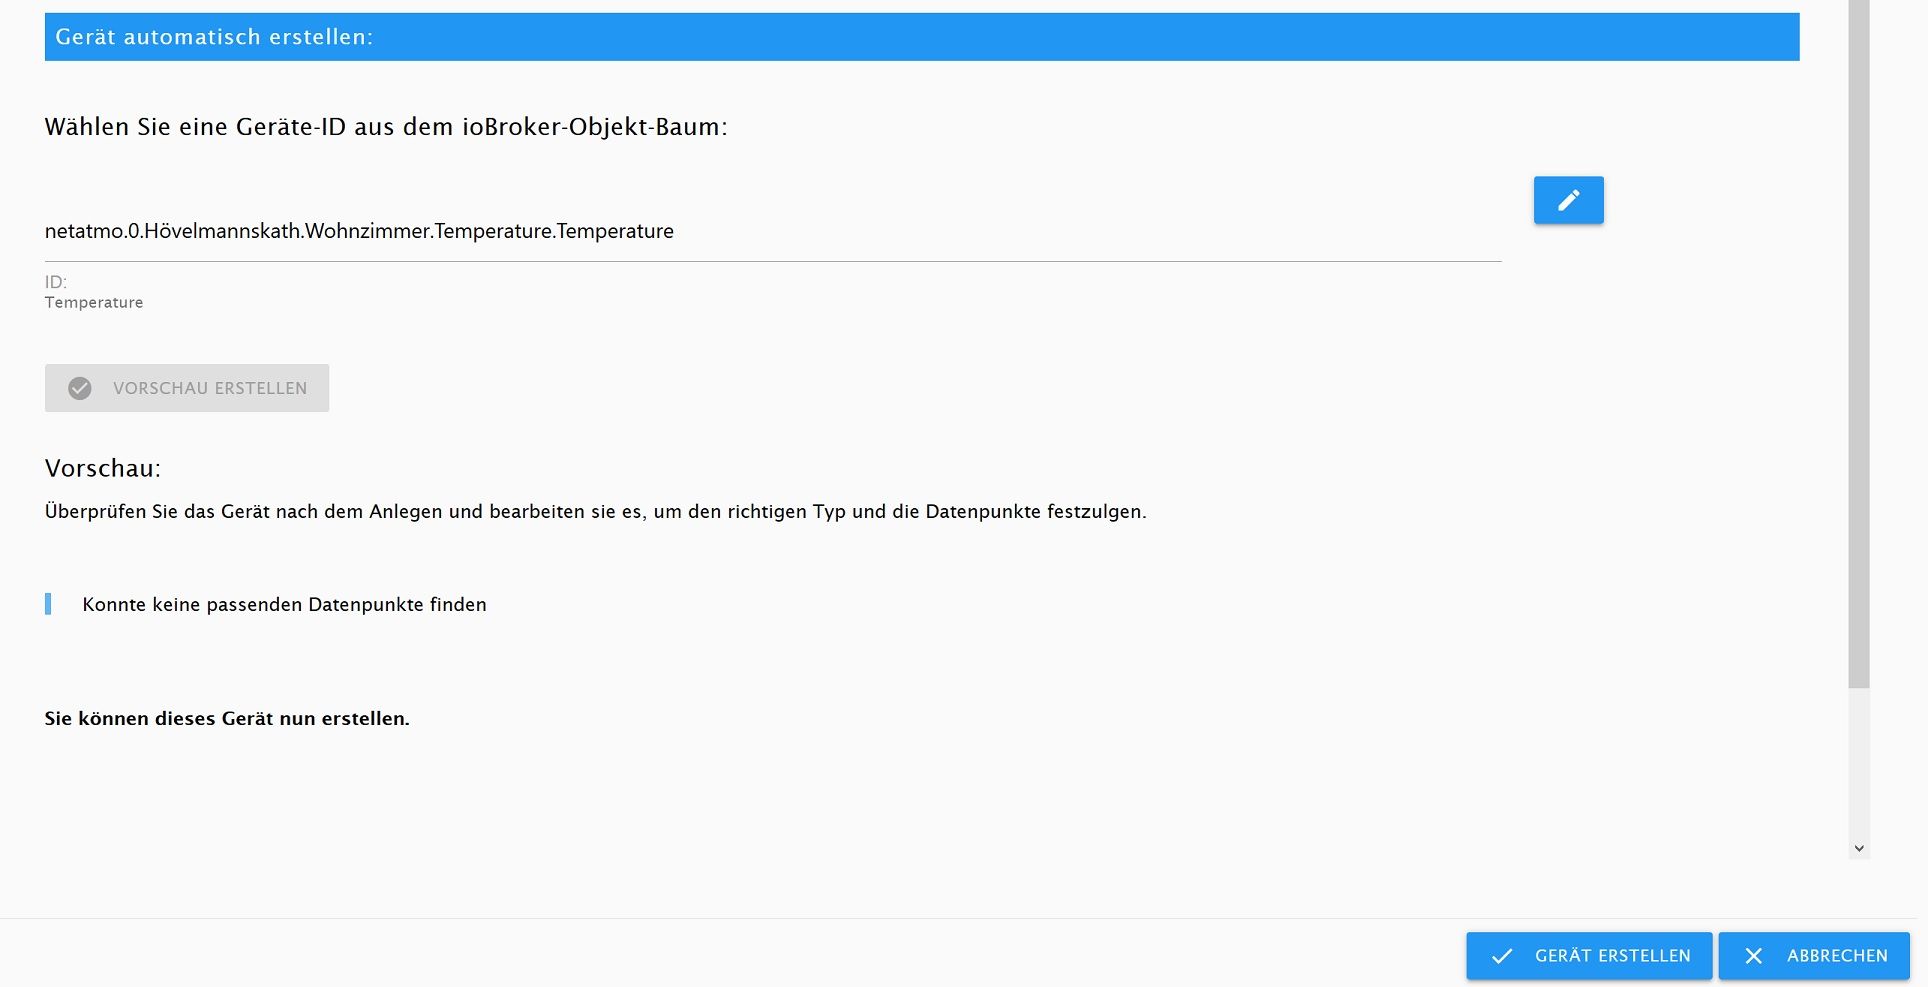Click the scrollbar down arrow
The image size is (1928, 987).
click(x=1859, y=848)
